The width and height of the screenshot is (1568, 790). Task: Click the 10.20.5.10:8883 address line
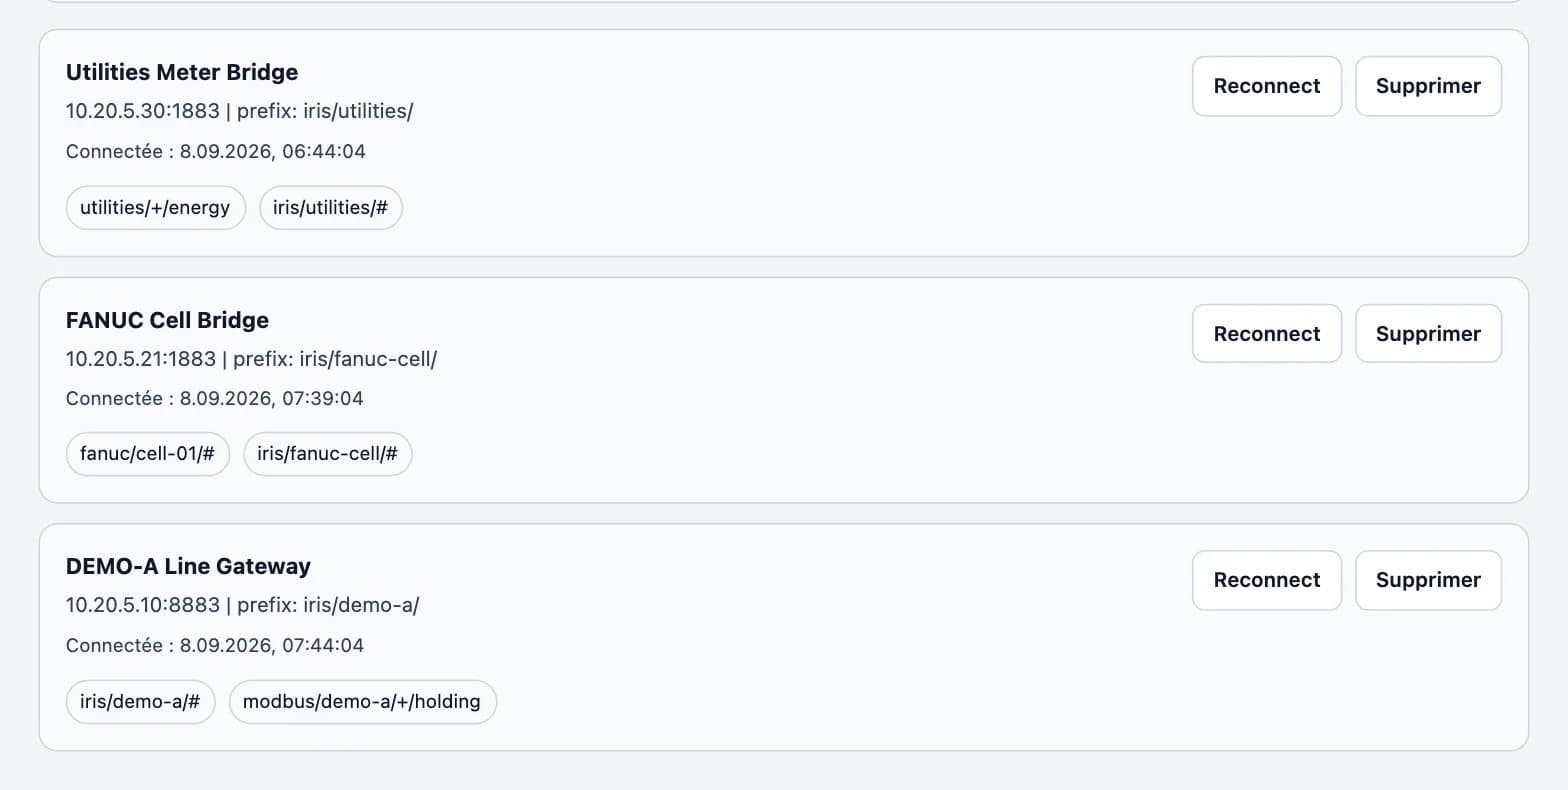click(242, 605)
